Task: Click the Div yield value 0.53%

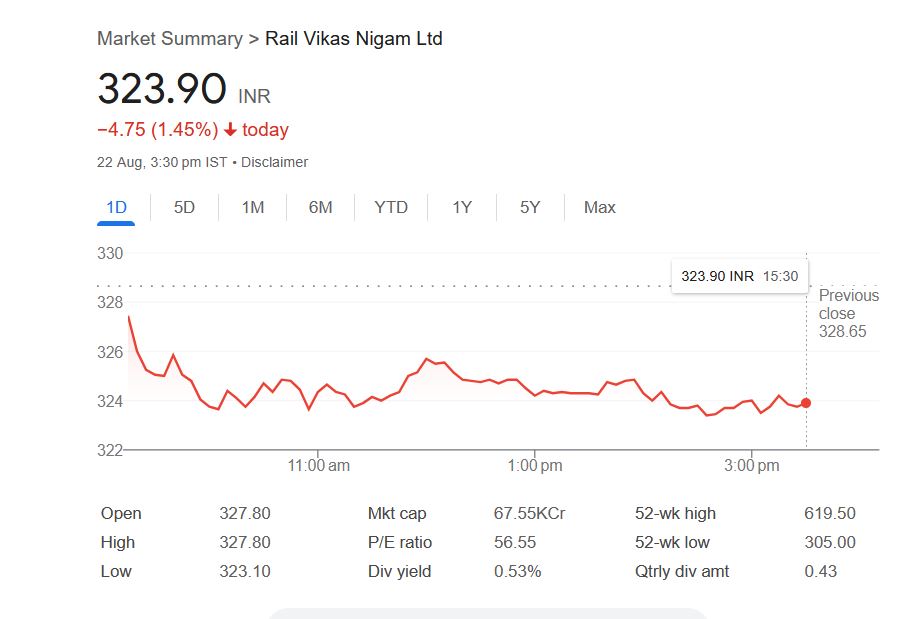Action: [x=517, y=572]
